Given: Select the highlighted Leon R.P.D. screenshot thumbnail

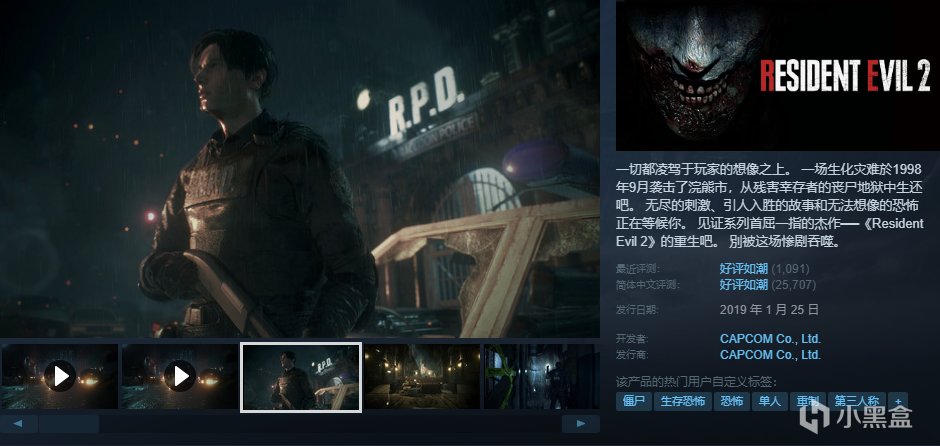Looking at the screenshot, I should 301,377.
